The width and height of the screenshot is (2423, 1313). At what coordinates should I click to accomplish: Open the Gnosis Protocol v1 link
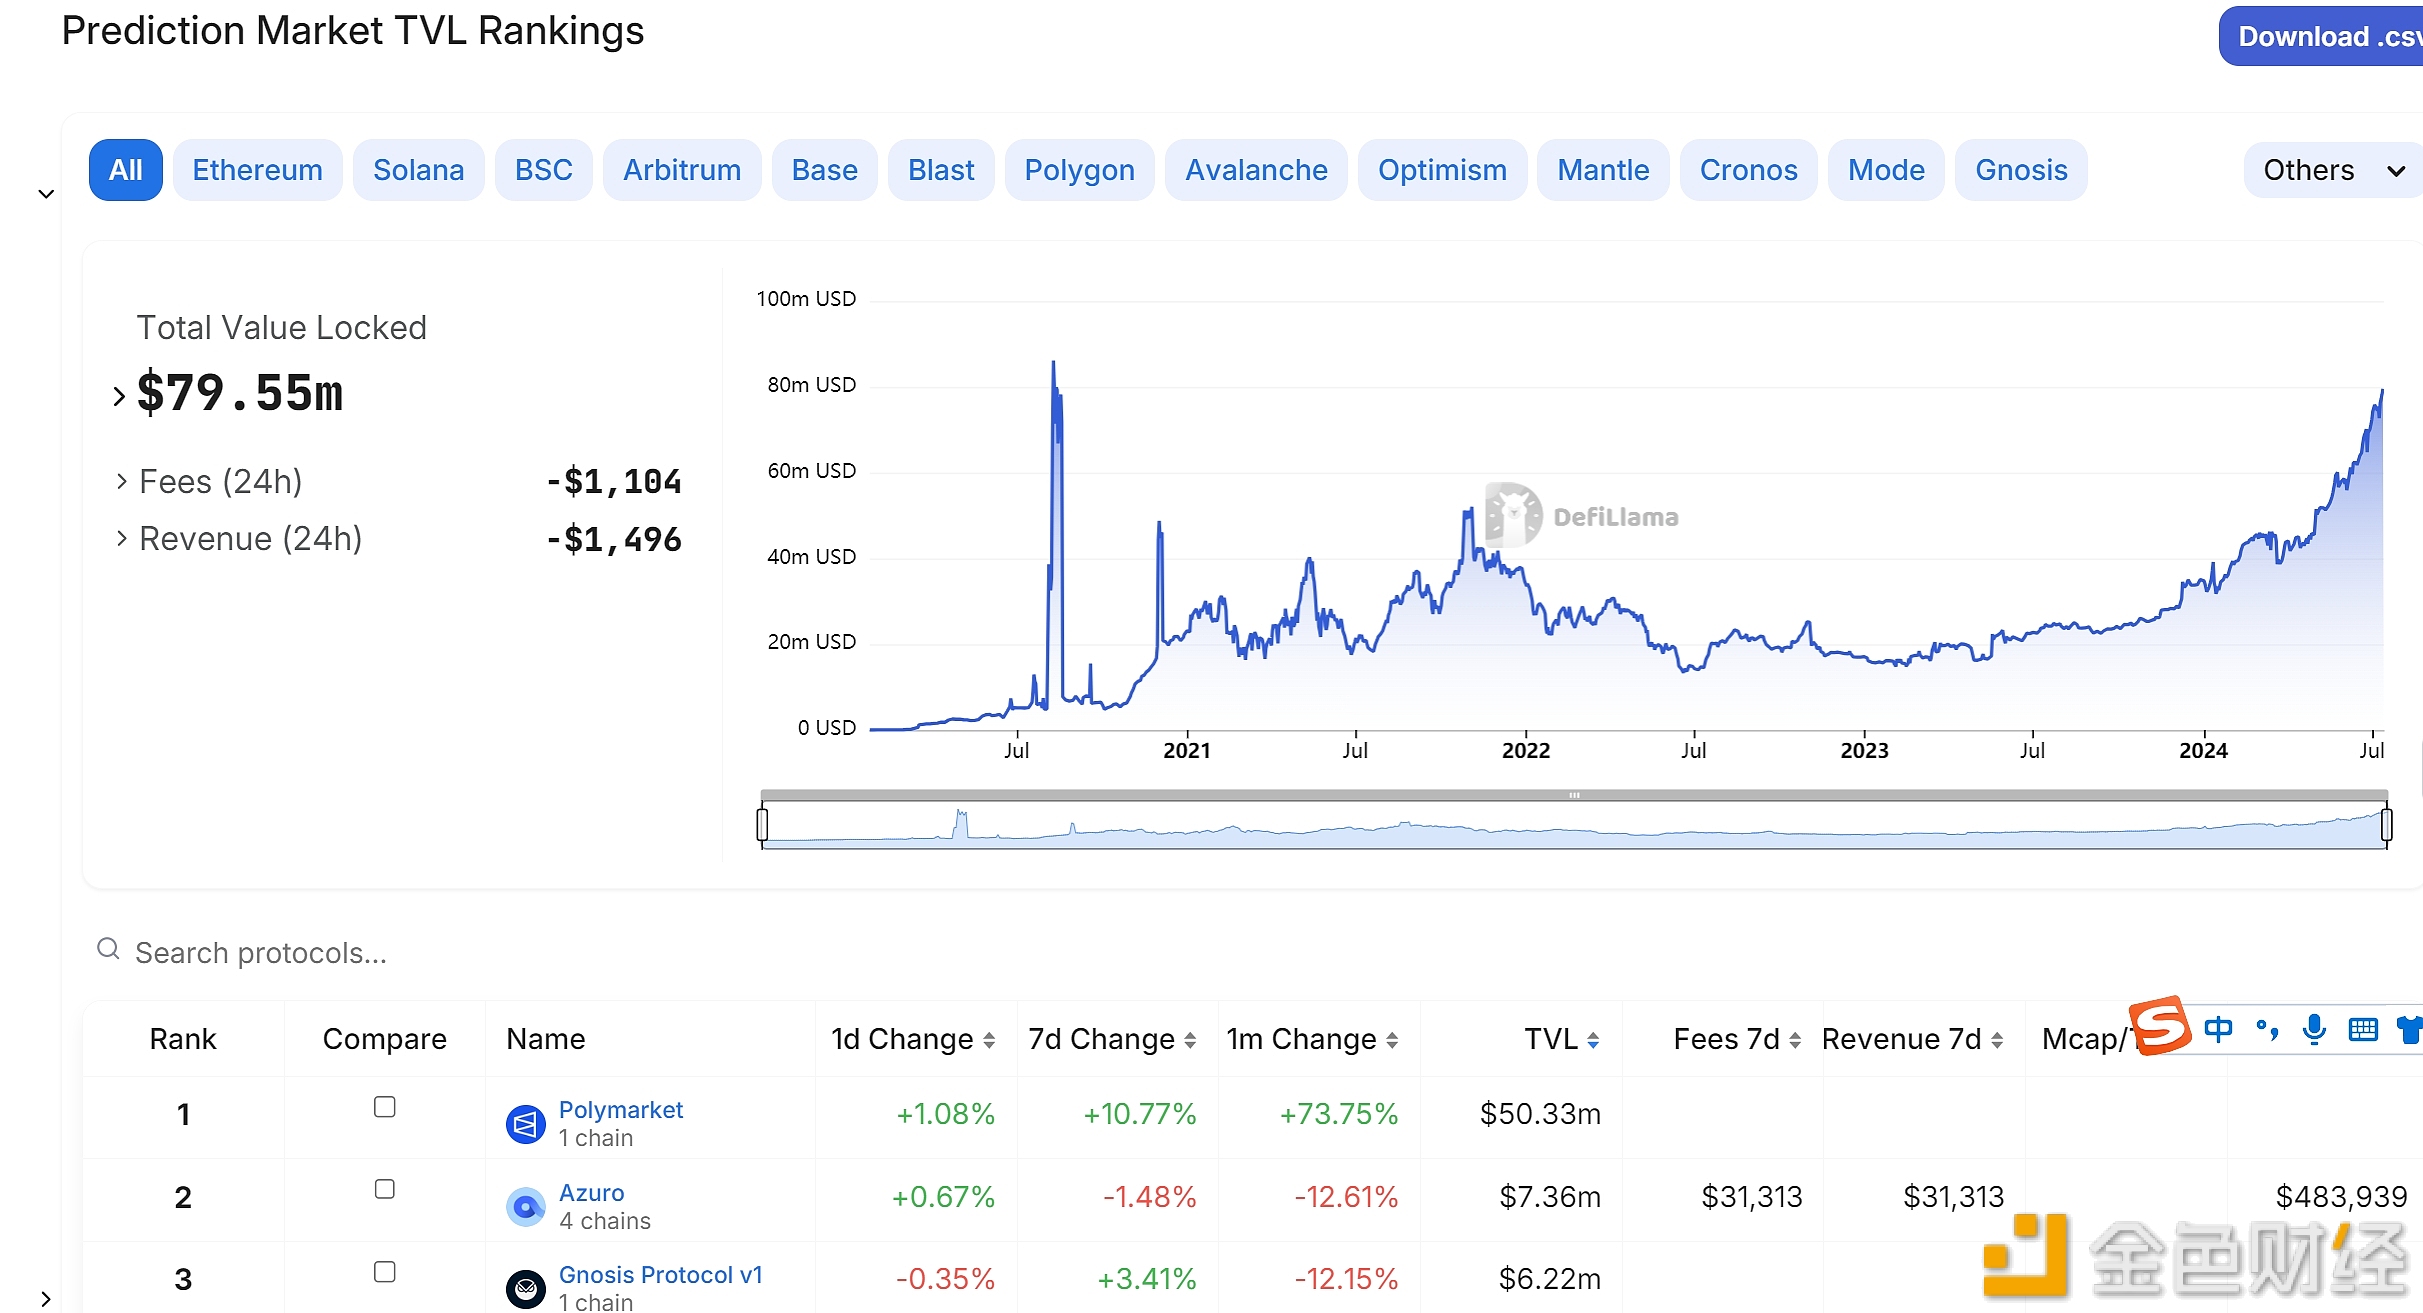(661, 1275)
